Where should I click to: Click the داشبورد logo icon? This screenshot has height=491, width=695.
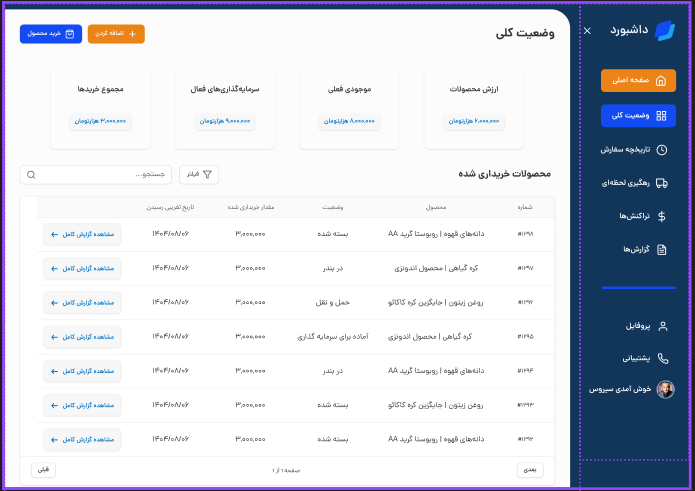coord(664,30)
